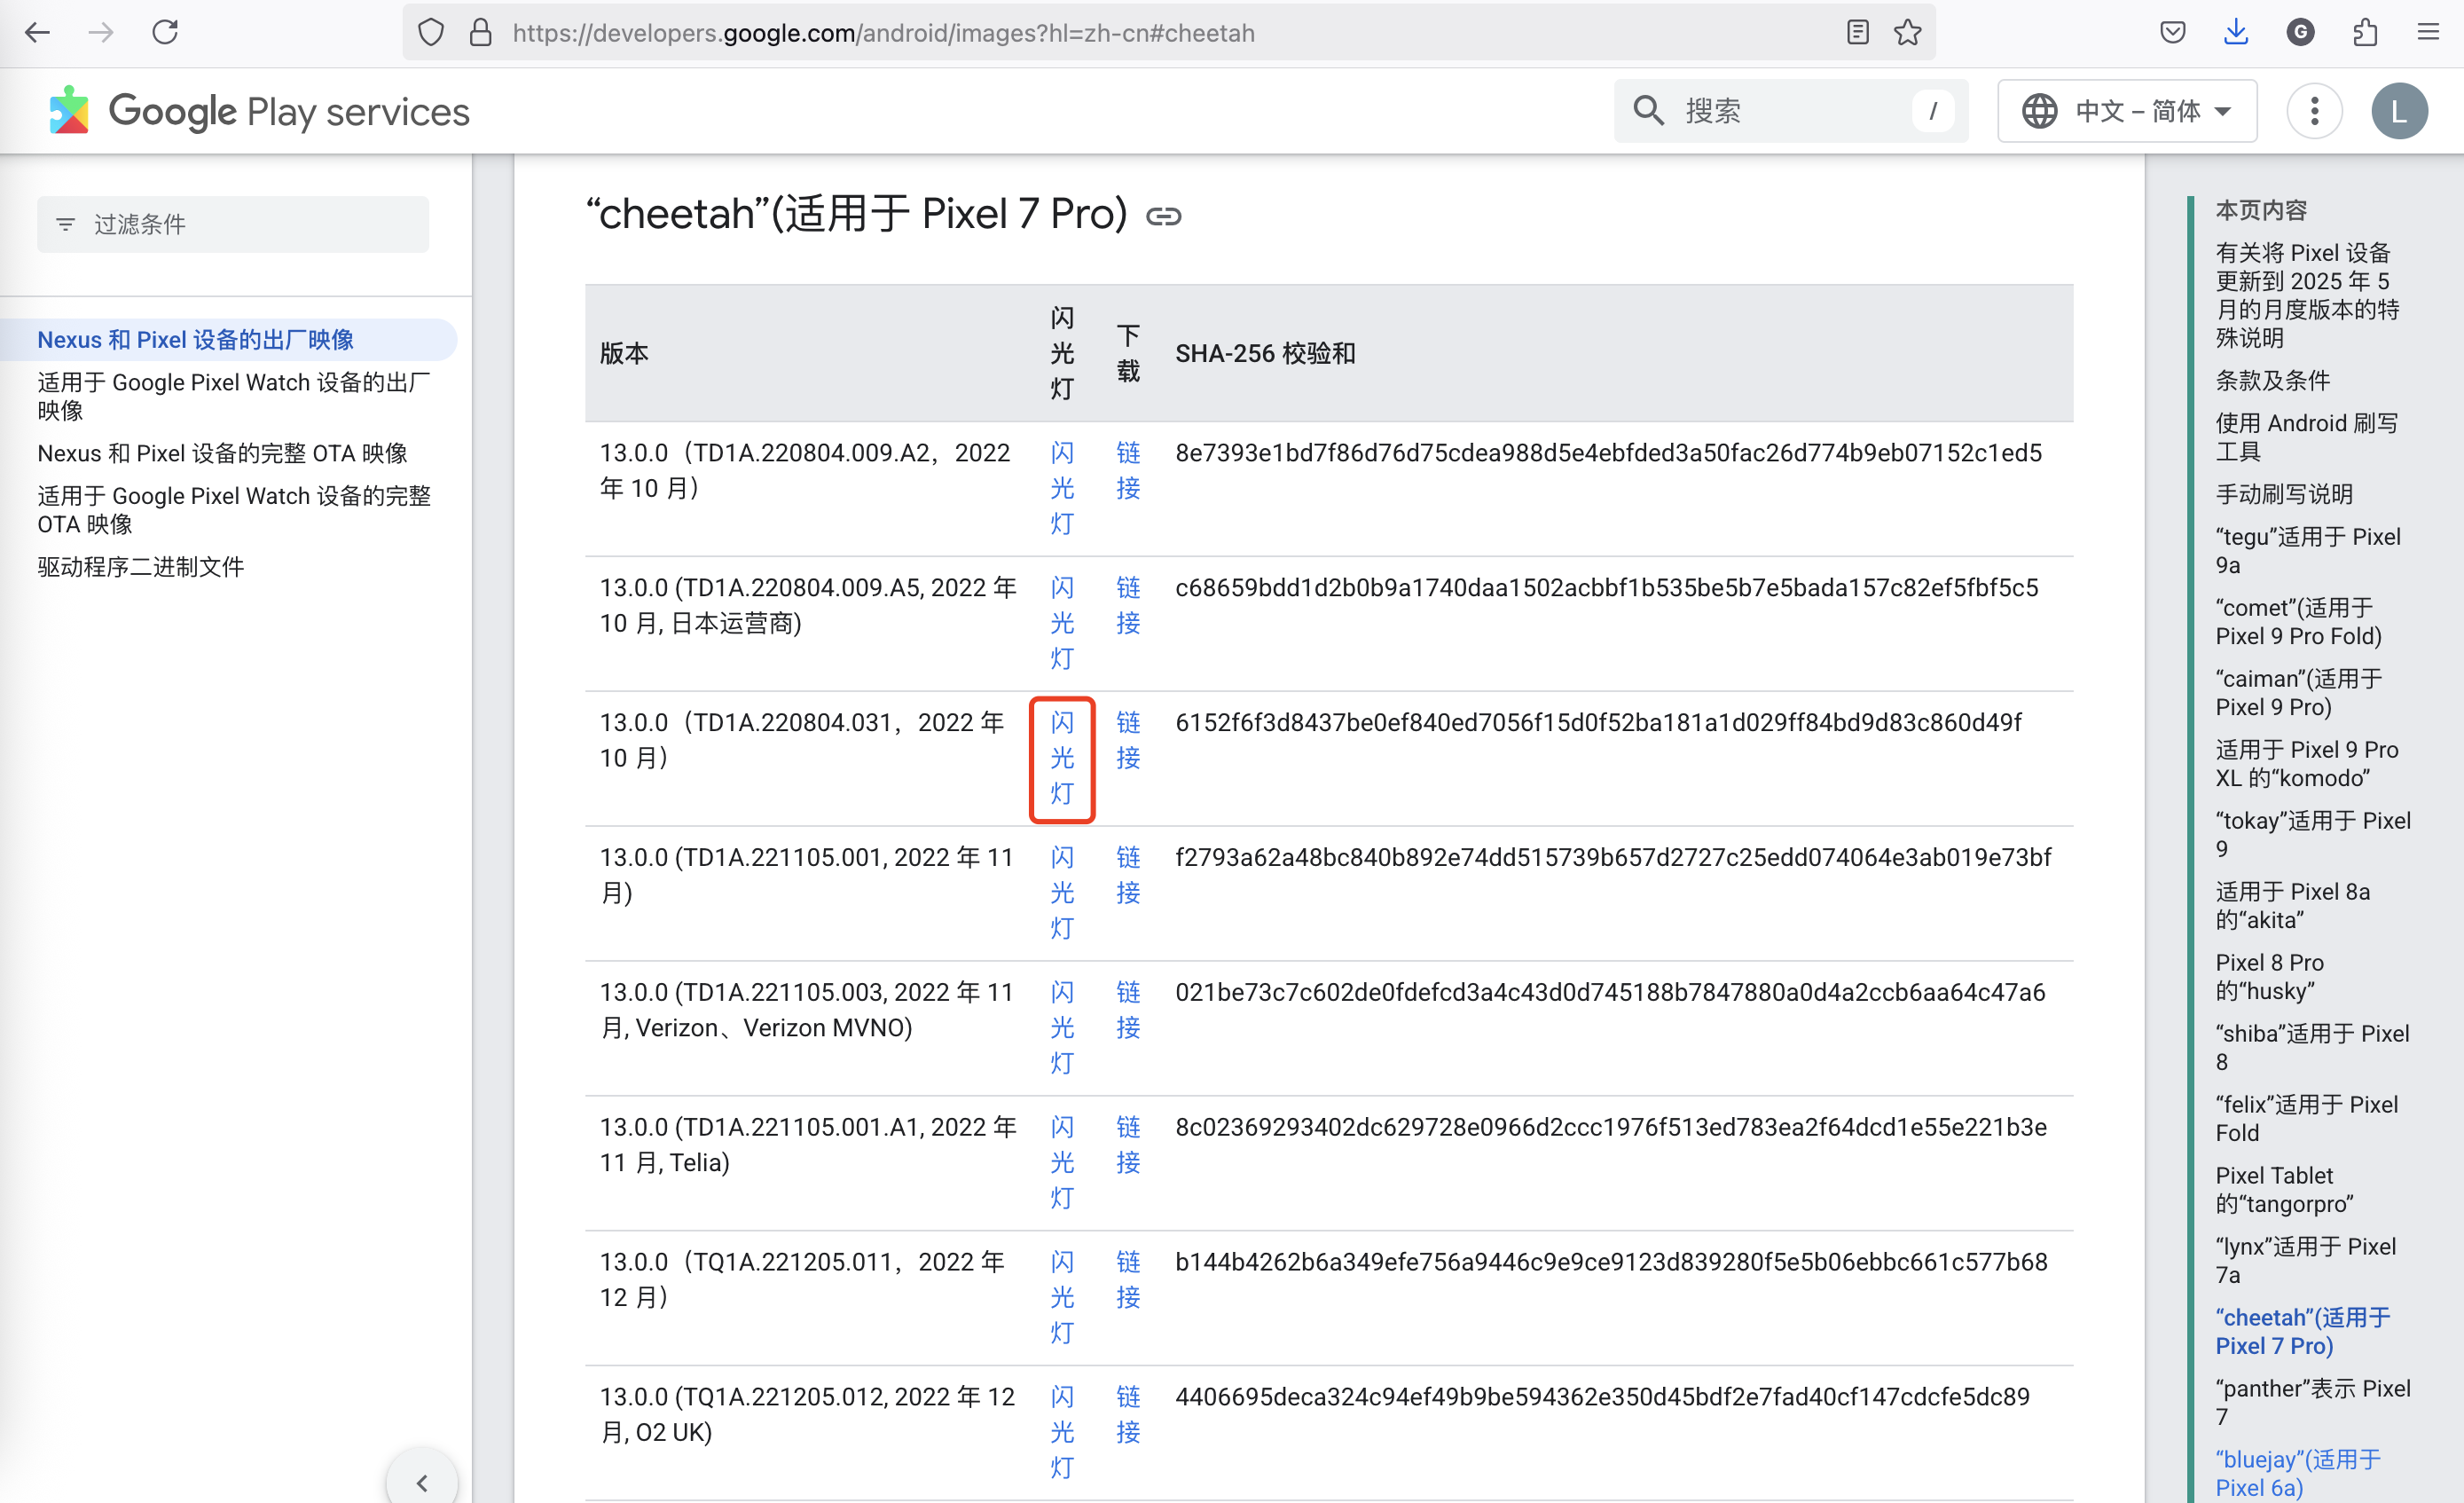Image resolution: width=2464 pixels, height=1503 pixels.
Task: Click 链接 download for Verizon TD1A.221105.003
Action: coord(1128,1010)
